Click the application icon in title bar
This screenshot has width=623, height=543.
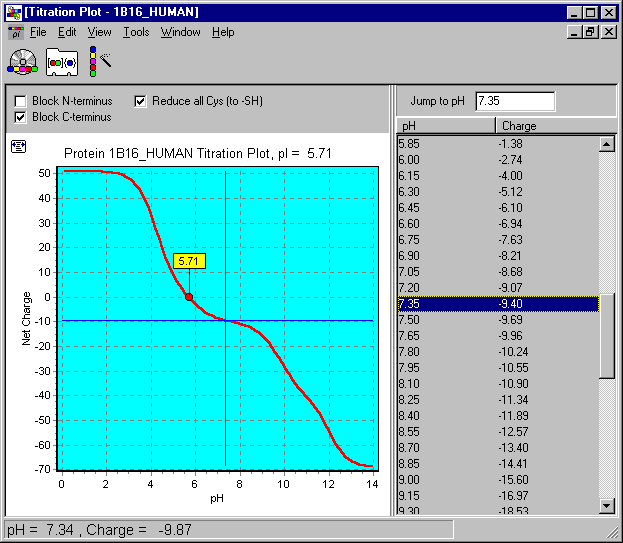14,12
